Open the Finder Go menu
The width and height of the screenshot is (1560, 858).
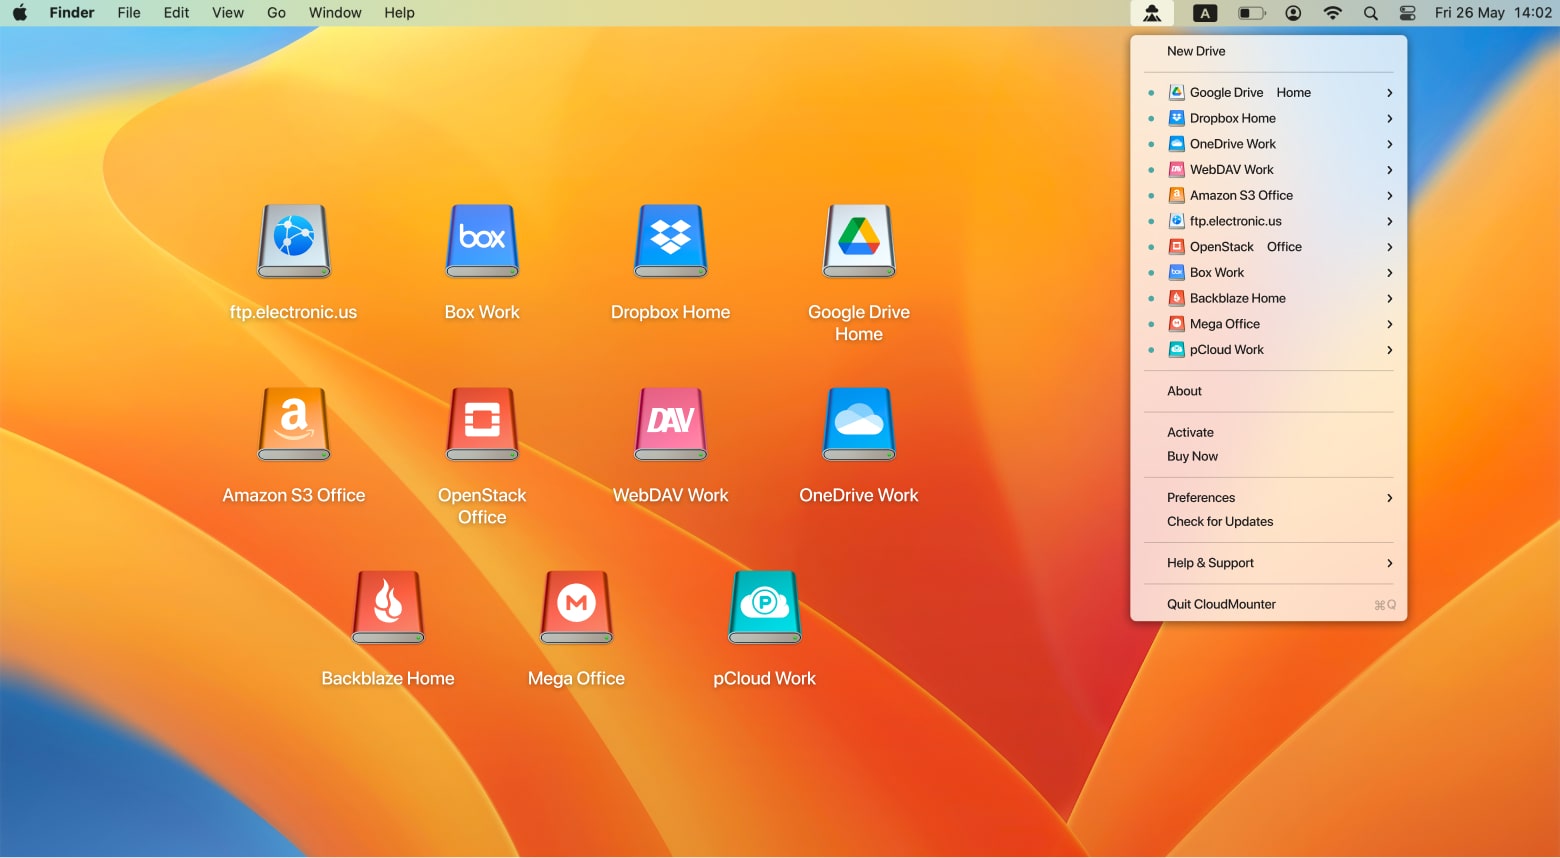pos(276,13)
